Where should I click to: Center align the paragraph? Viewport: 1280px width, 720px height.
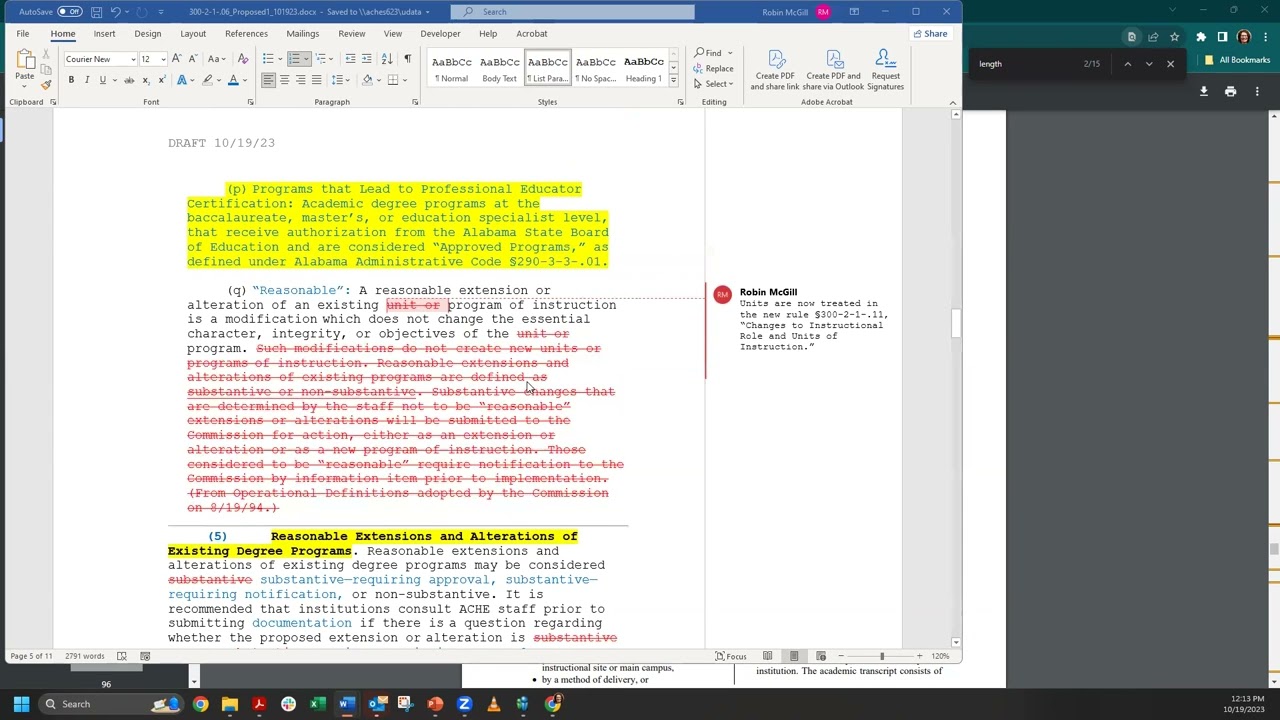click(284, 80)
